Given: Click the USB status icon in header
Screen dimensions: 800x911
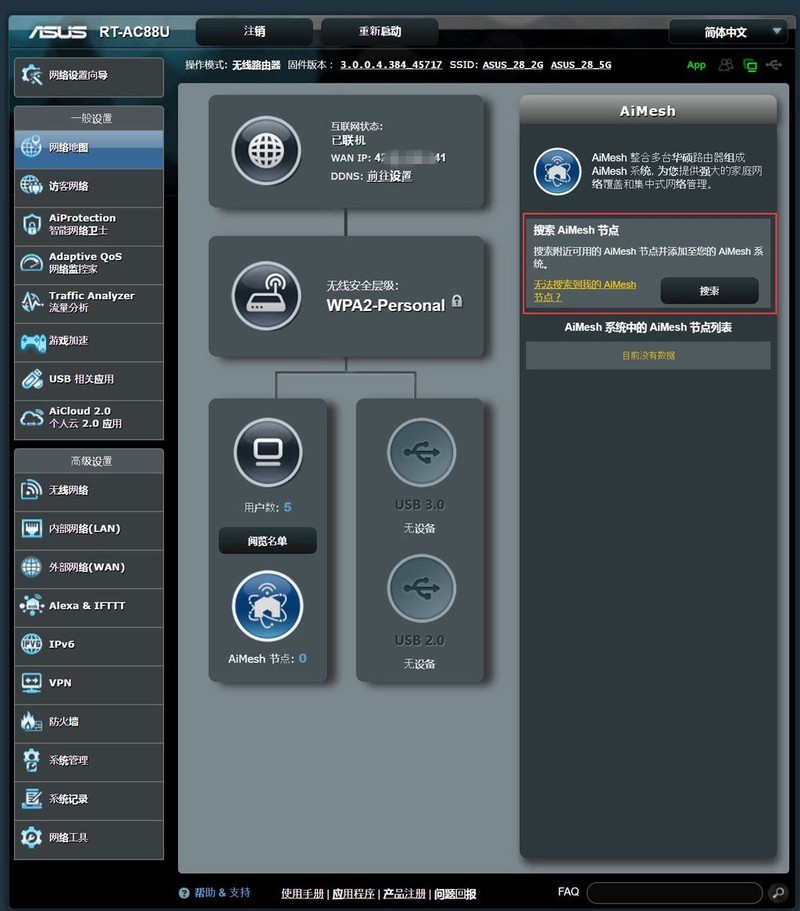Looking at the screenshot, I should pos(774,65).
